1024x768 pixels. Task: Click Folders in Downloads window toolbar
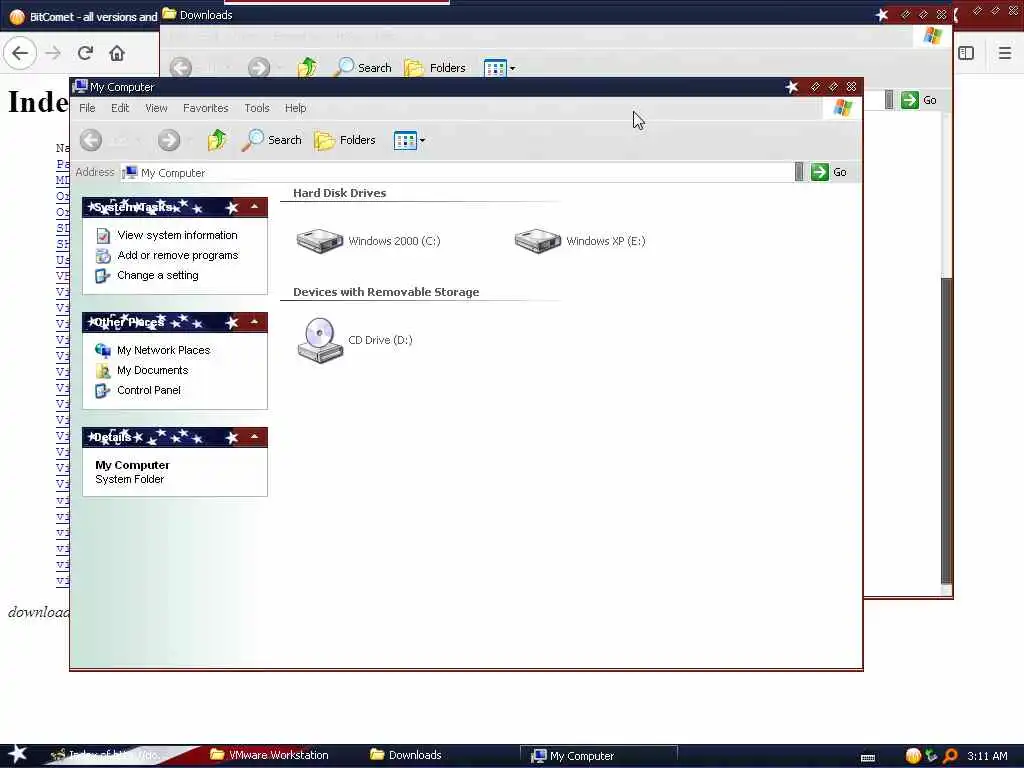coord(435,67)
